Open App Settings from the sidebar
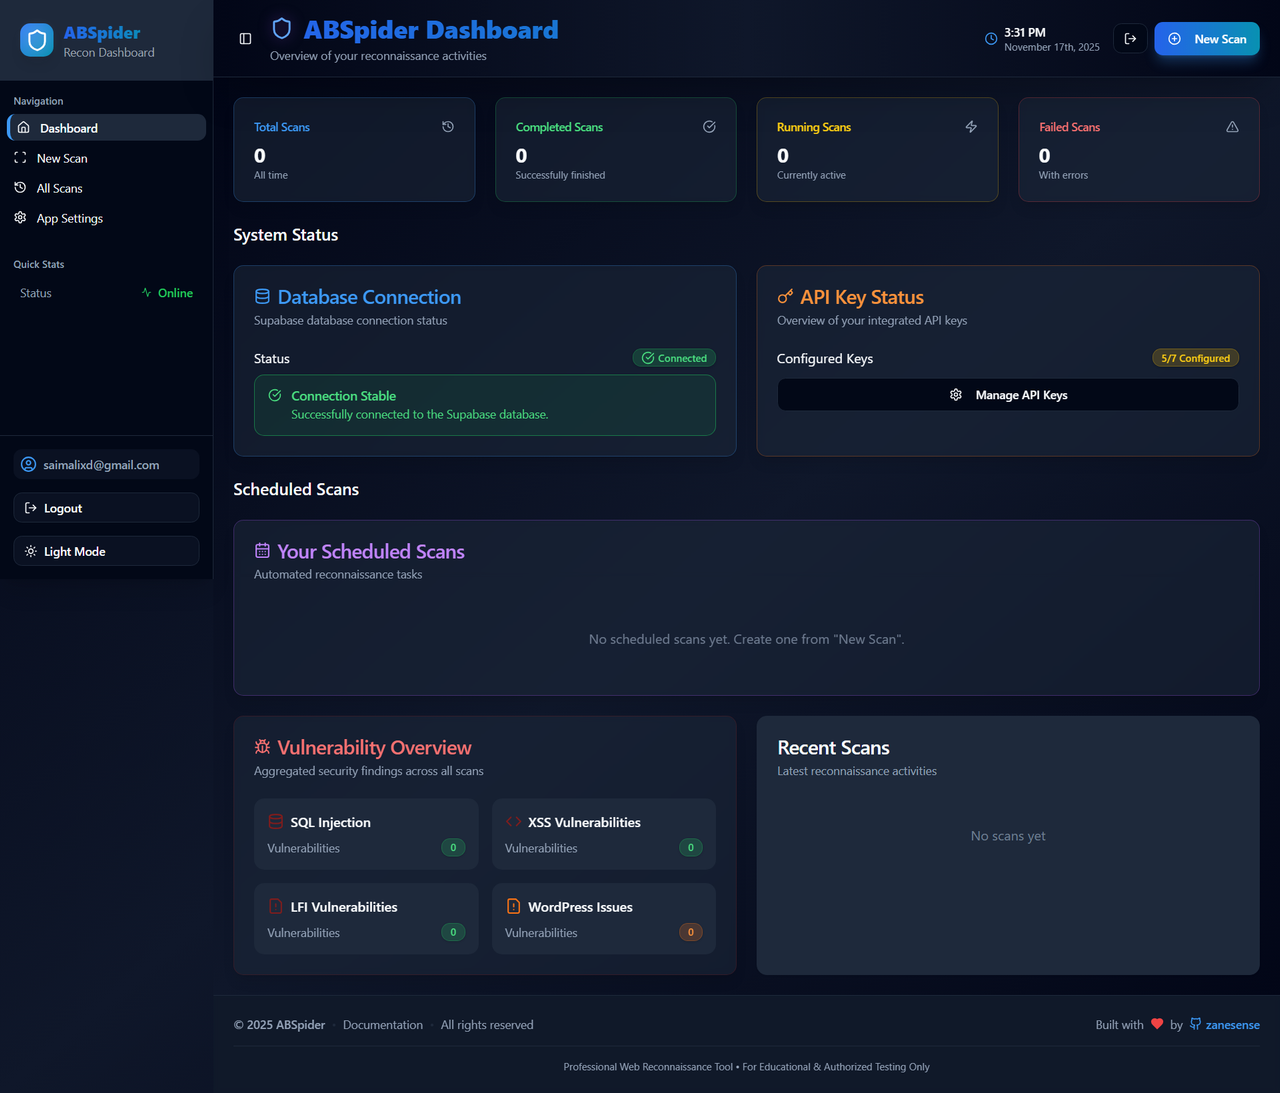 [x=106, y=218]
